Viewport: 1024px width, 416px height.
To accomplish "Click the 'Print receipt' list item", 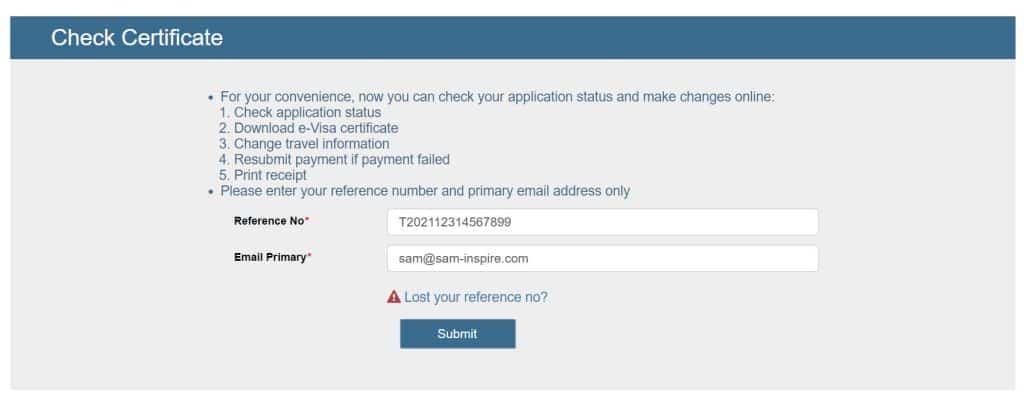I will point(270,175).
